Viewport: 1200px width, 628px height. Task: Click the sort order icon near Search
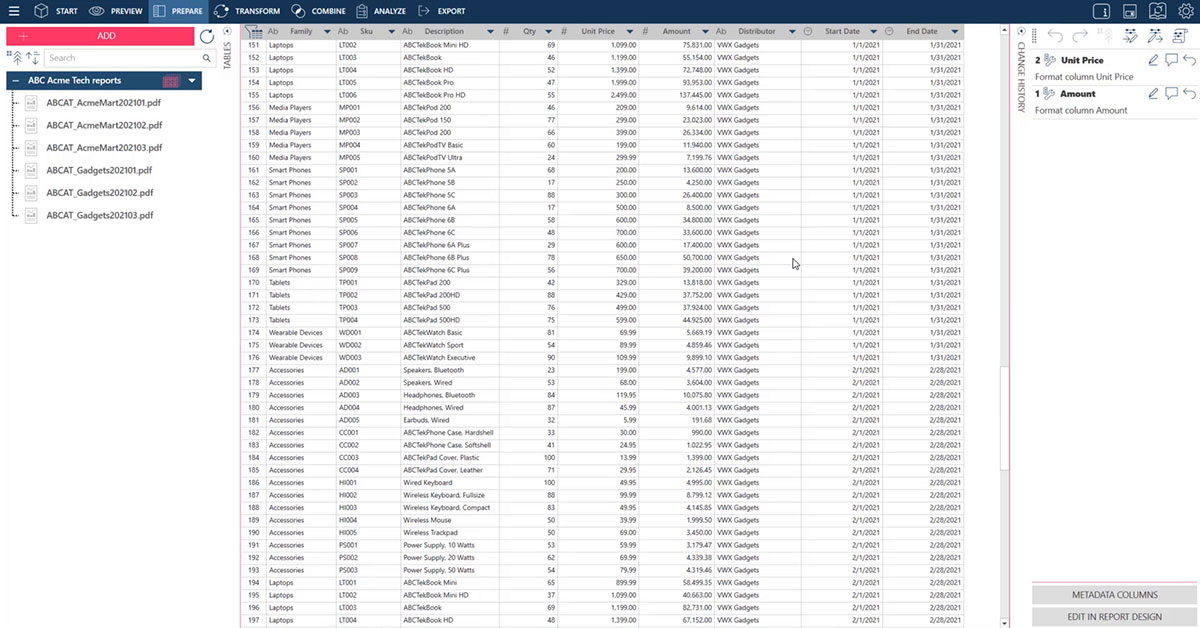(x=32, y=58)
